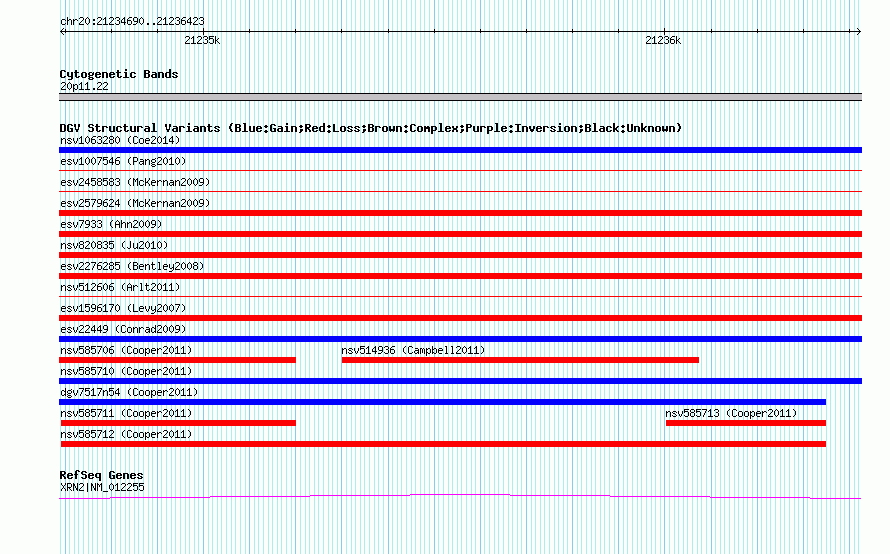Screen dimensions: 890x554
Task: Click the 21235k ruler tick label
Action: click(202, 40)
